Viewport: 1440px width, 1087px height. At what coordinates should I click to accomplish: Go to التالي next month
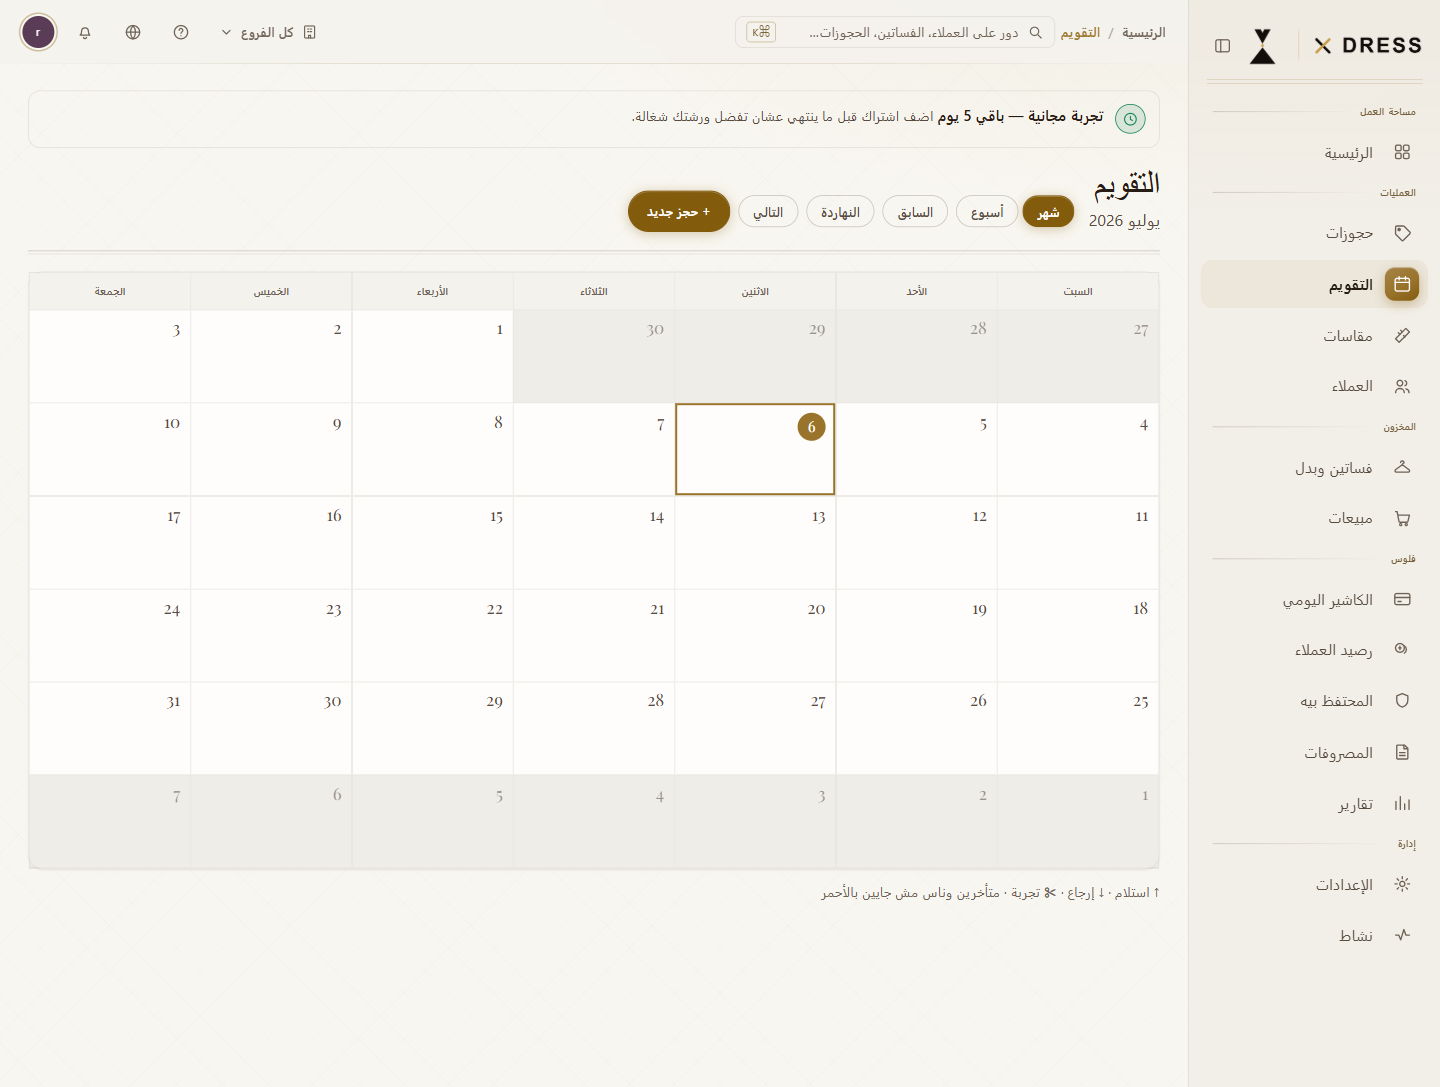(768, 212)
